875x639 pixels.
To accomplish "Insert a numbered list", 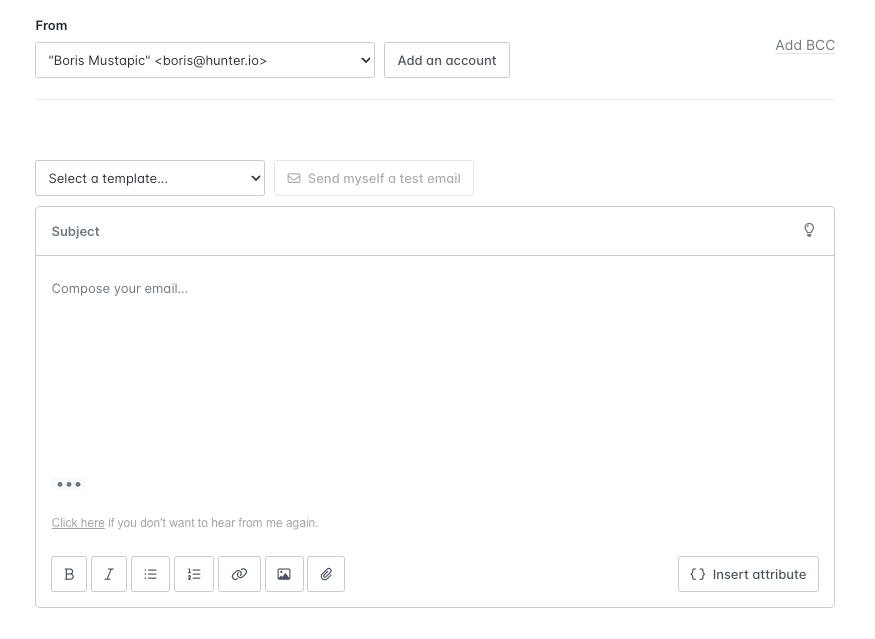I will pos(194,574).
